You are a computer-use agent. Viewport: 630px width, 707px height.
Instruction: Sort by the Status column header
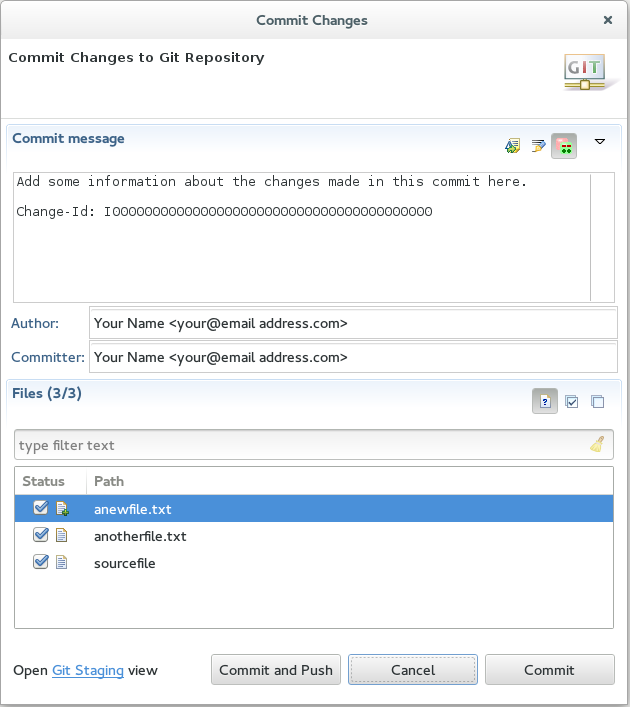[51, 481]
